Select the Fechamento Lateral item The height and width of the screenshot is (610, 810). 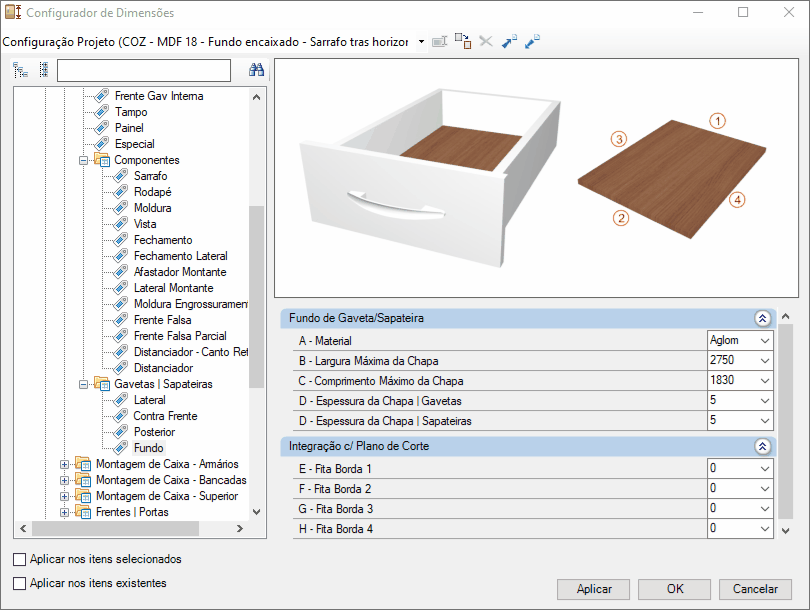180,256
